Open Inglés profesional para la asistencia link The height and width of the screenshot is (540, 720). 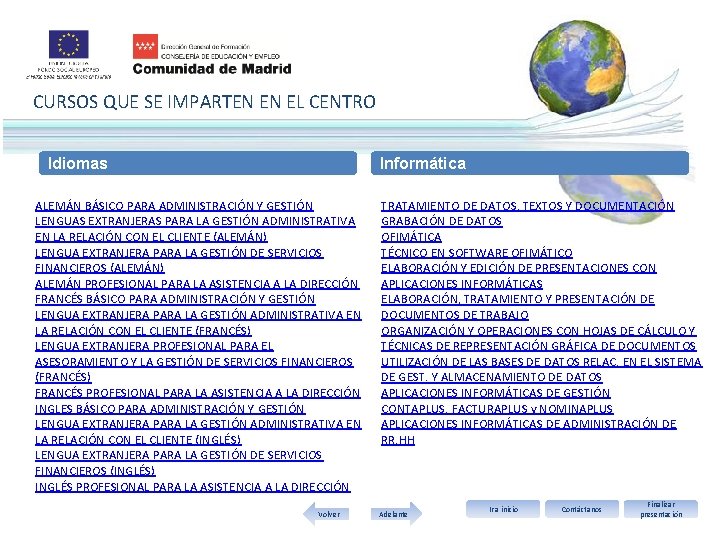pyautogui.click(x=193, y=487)
